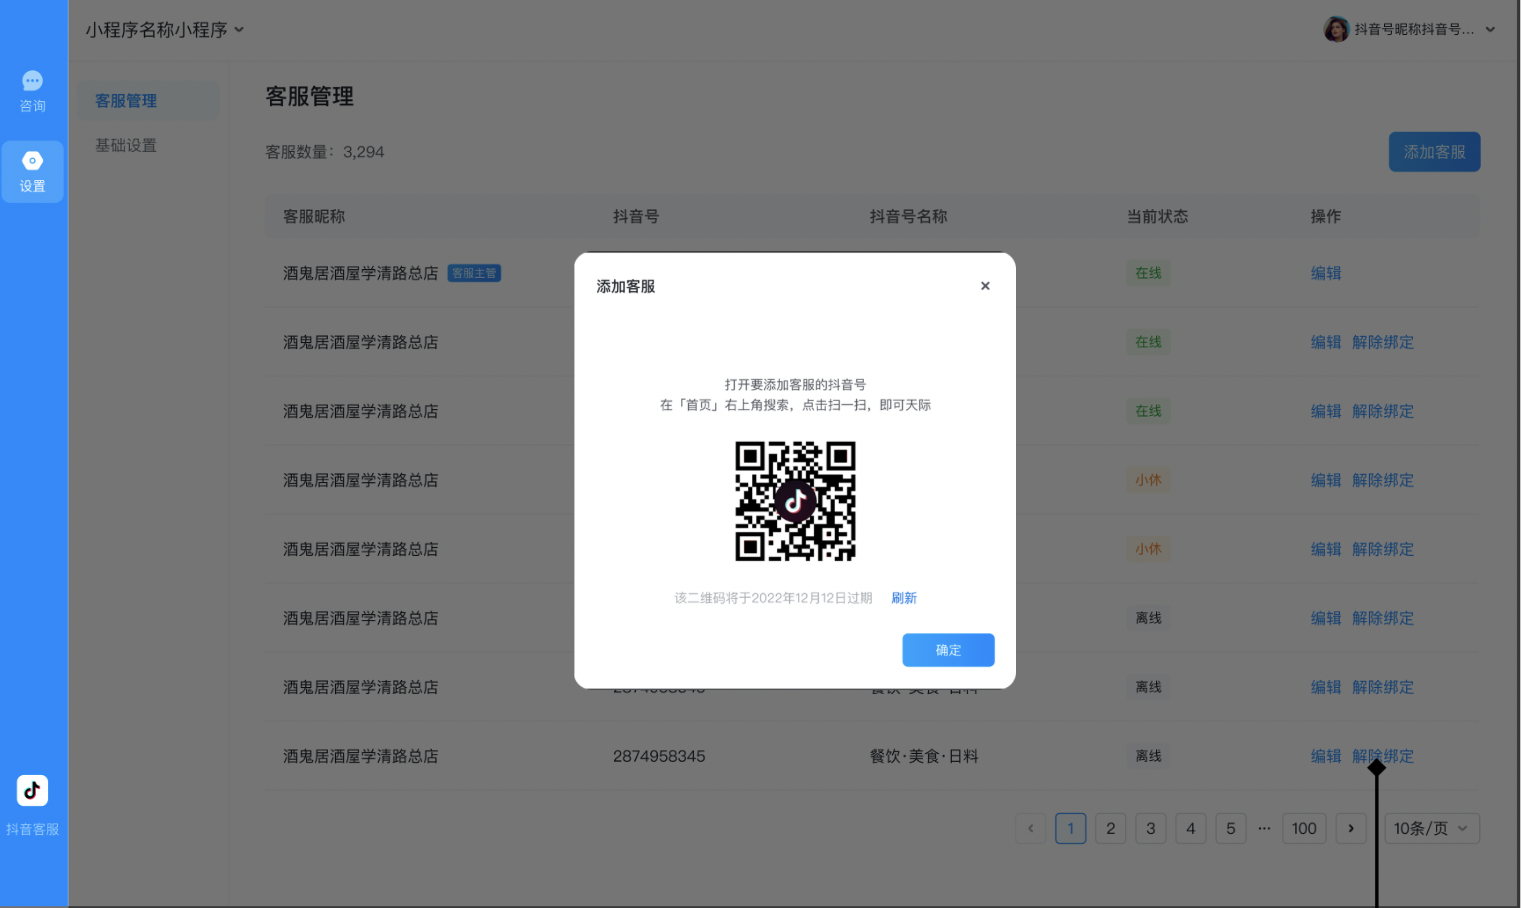Select page 4 in pagination

click(x=1191, y=828)
